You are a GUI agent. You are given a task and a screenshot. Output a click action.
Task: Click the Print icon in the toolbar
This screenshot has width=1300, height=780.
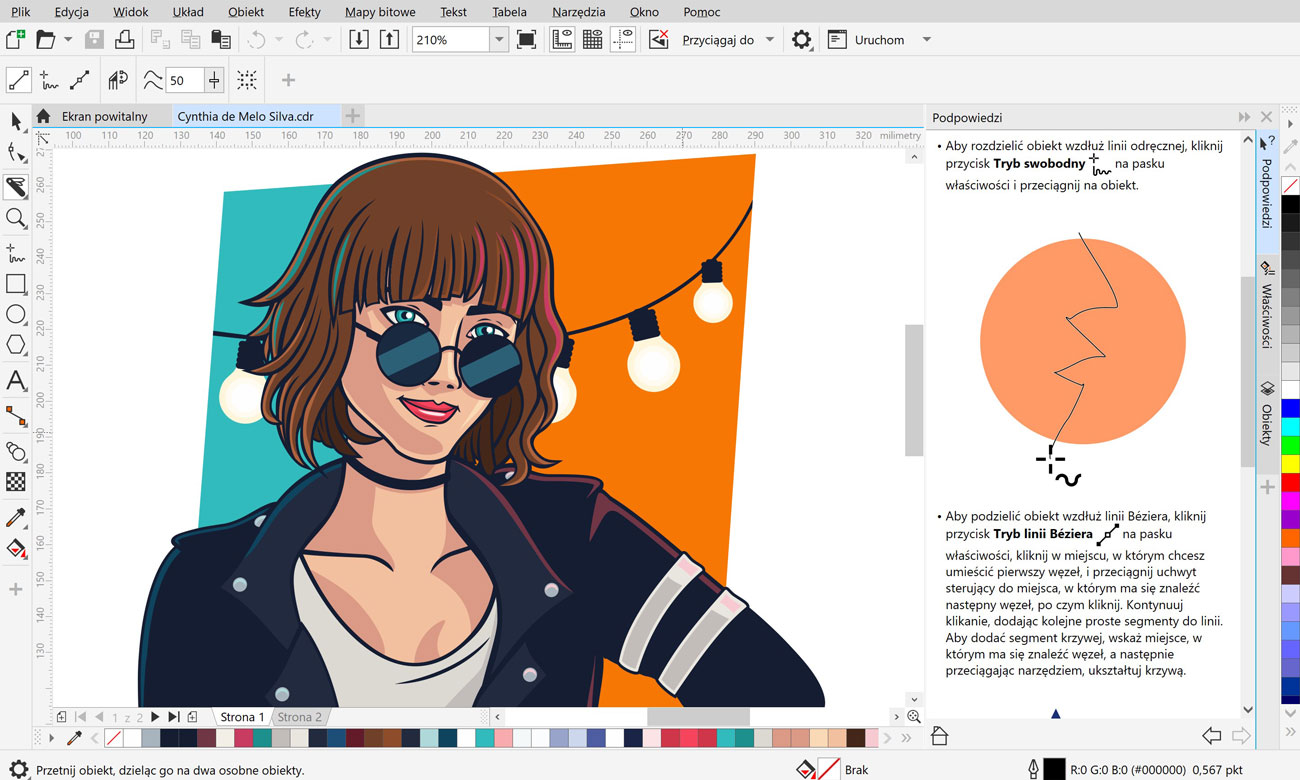[x=124, y=40]
